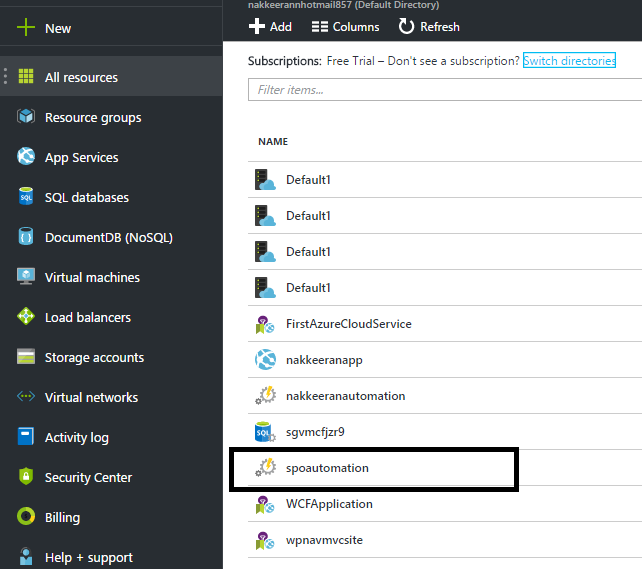Click the Switch directories link

[x=569, y=61]
